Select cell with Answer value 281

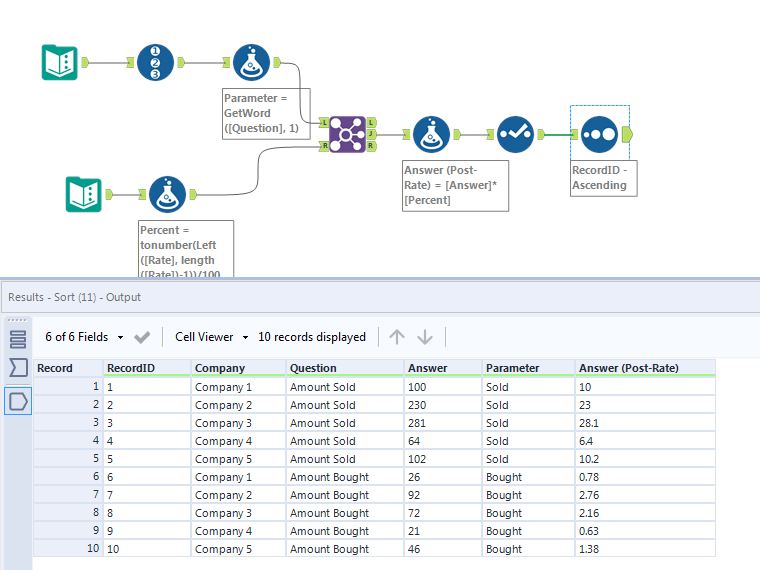pos(443,423)
